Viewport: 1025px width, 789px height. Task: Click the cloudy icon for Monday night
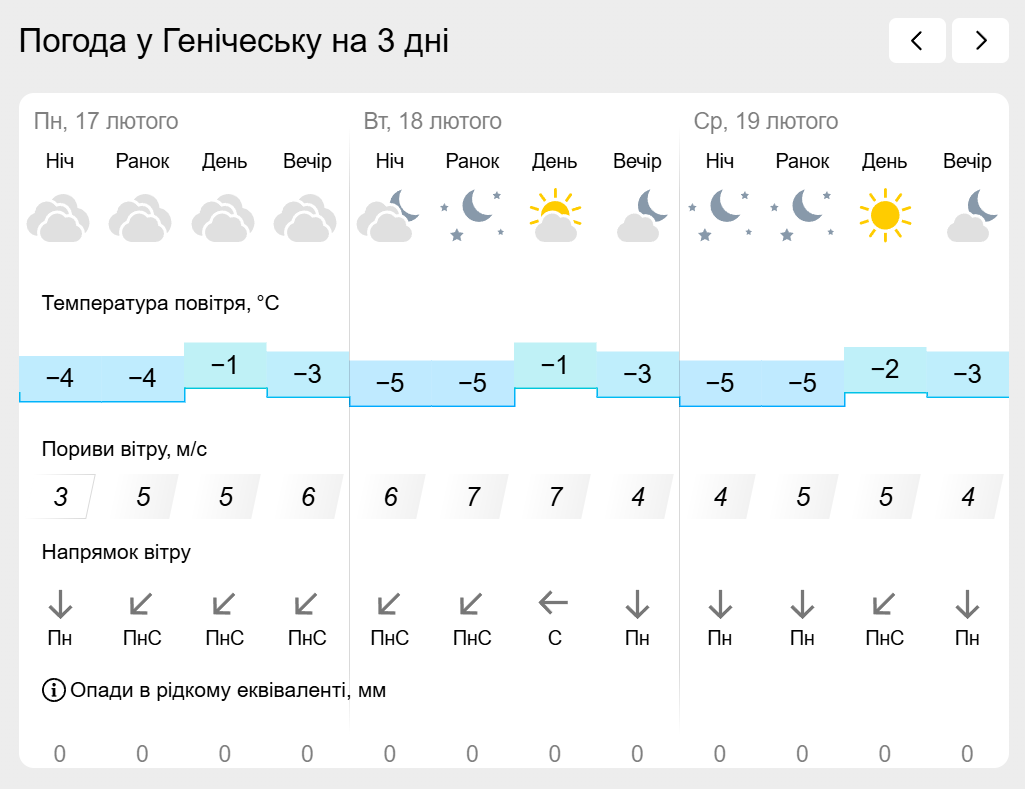(x=59, y=218)
